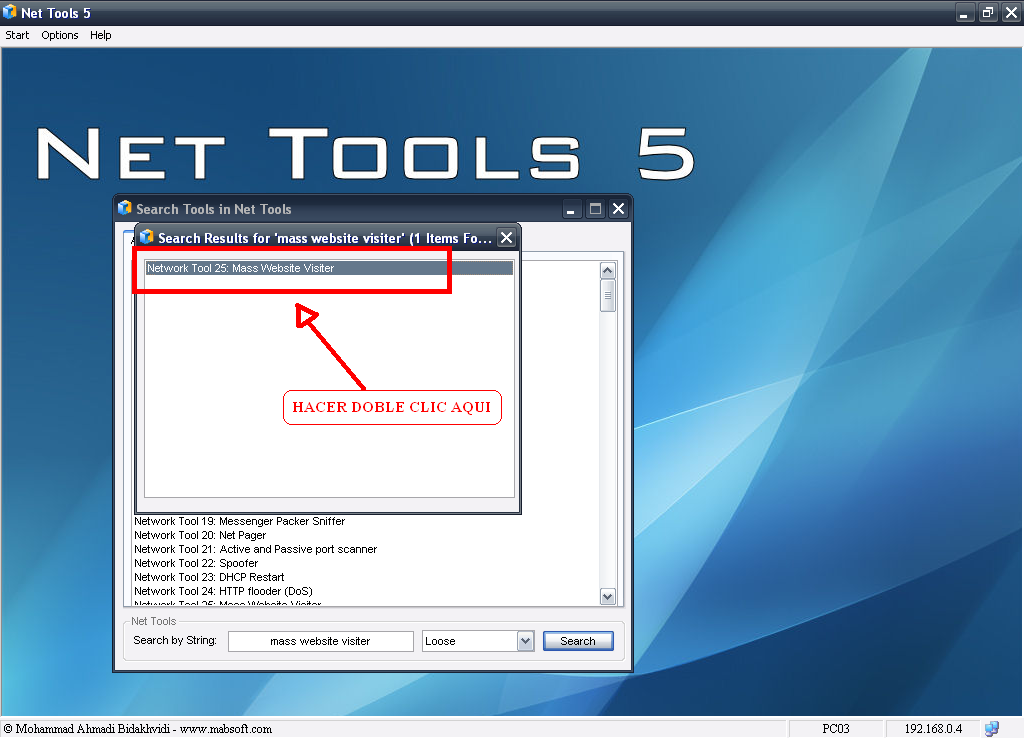Select Network Tool 25: Mass Website Visiter result
This screenshot has width=1024, height=738.
tap(329, 268)
